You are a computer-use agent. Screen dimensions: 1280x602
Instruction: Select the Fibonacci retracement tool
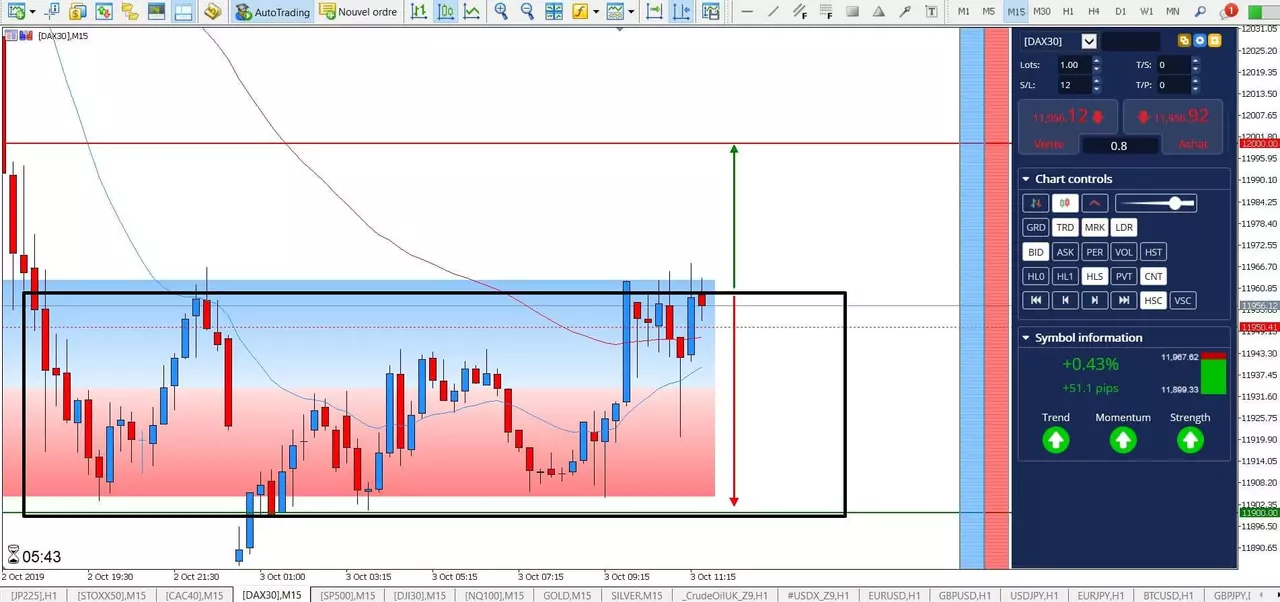(x=826, y=12)
